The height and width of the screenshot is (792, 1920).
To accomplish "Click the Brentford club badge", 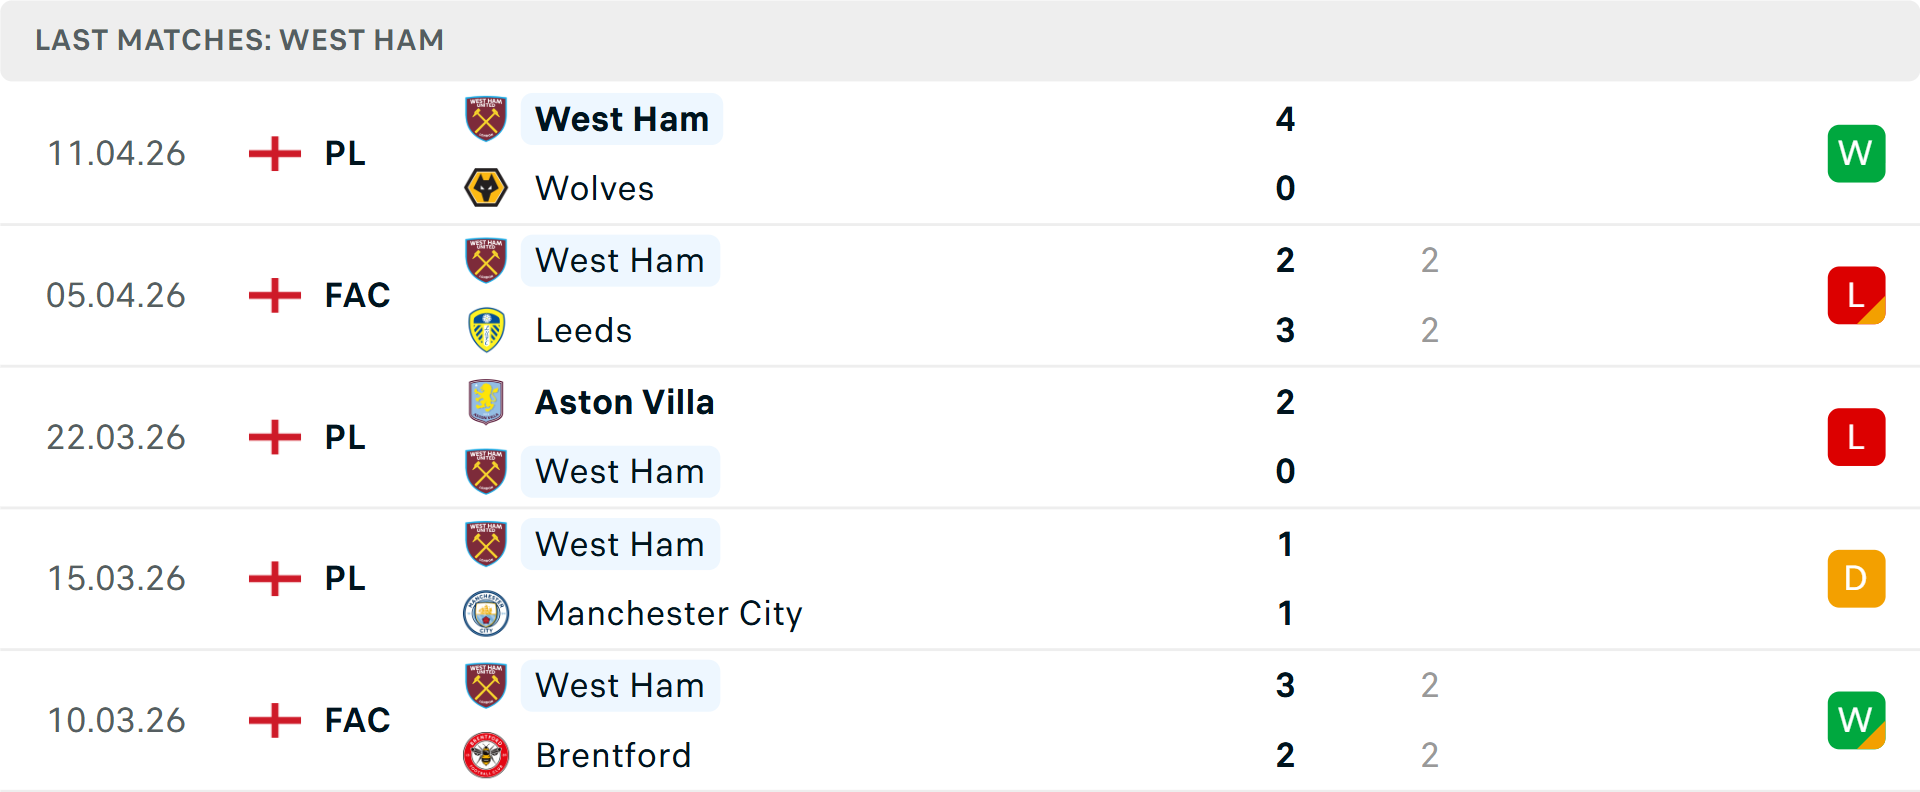I will tap(486, 755).
